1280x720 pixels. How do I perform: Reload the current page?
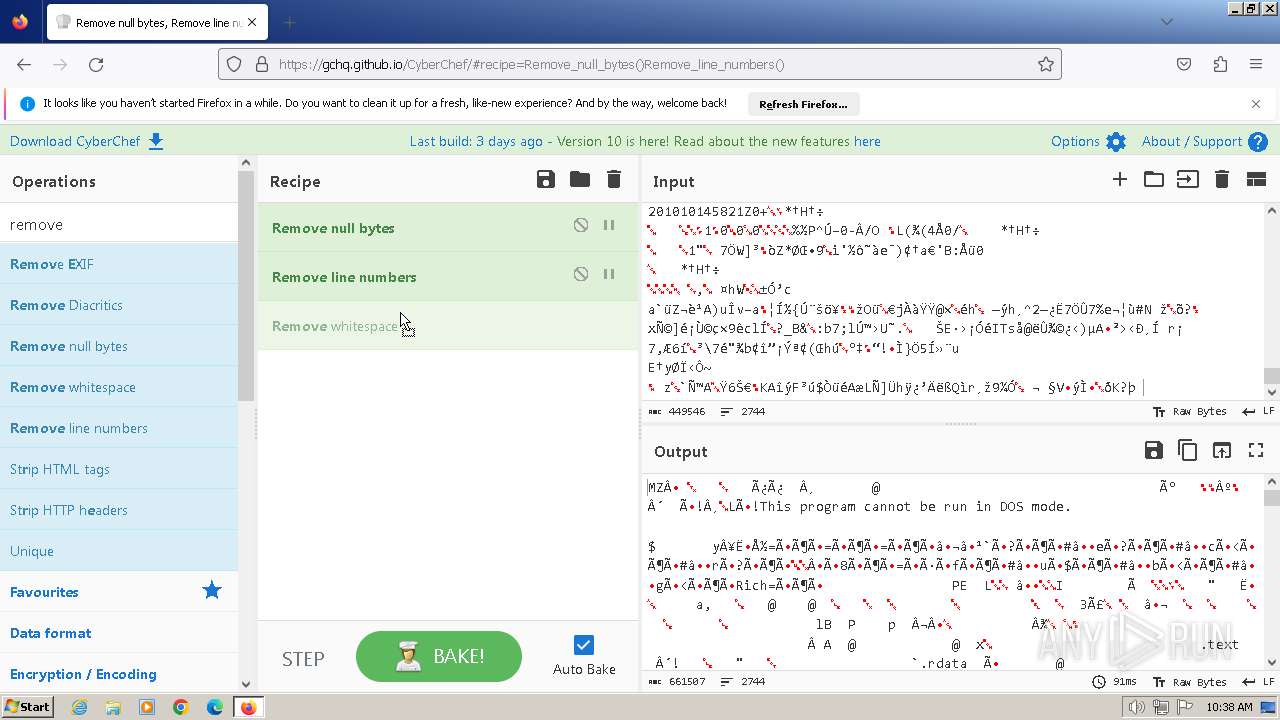tap(96, 64)
